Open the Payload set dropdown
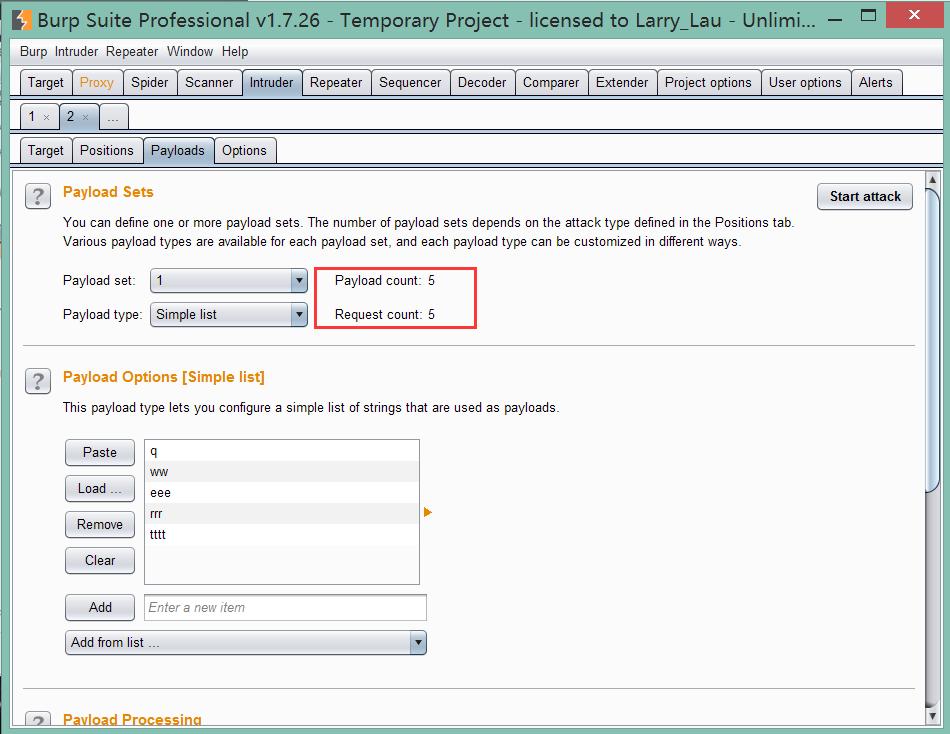950x734 pixels. (x=229, y=281)
